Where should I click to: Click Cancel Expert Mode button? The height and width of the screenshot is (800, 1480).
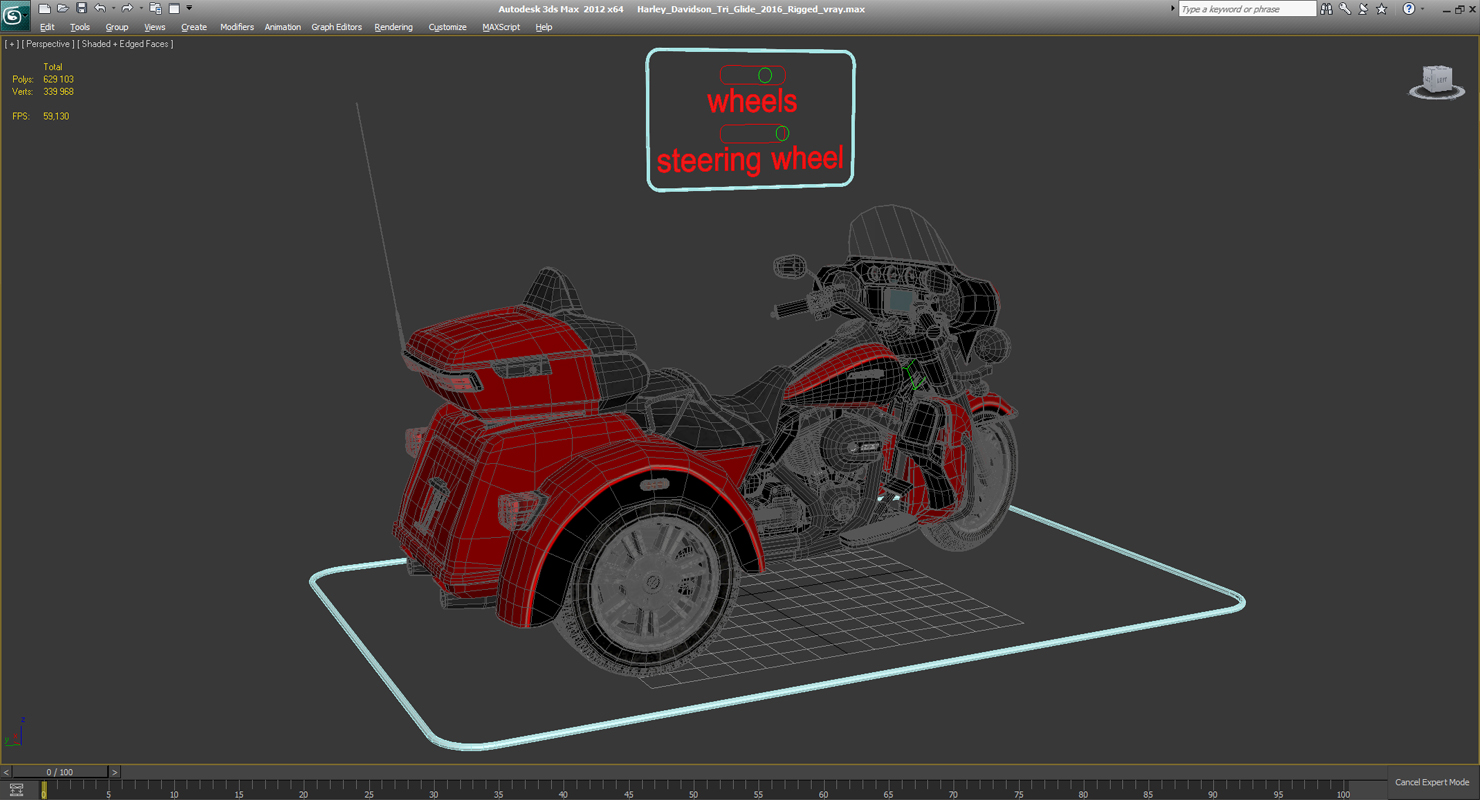click(x=1432, y=782)
